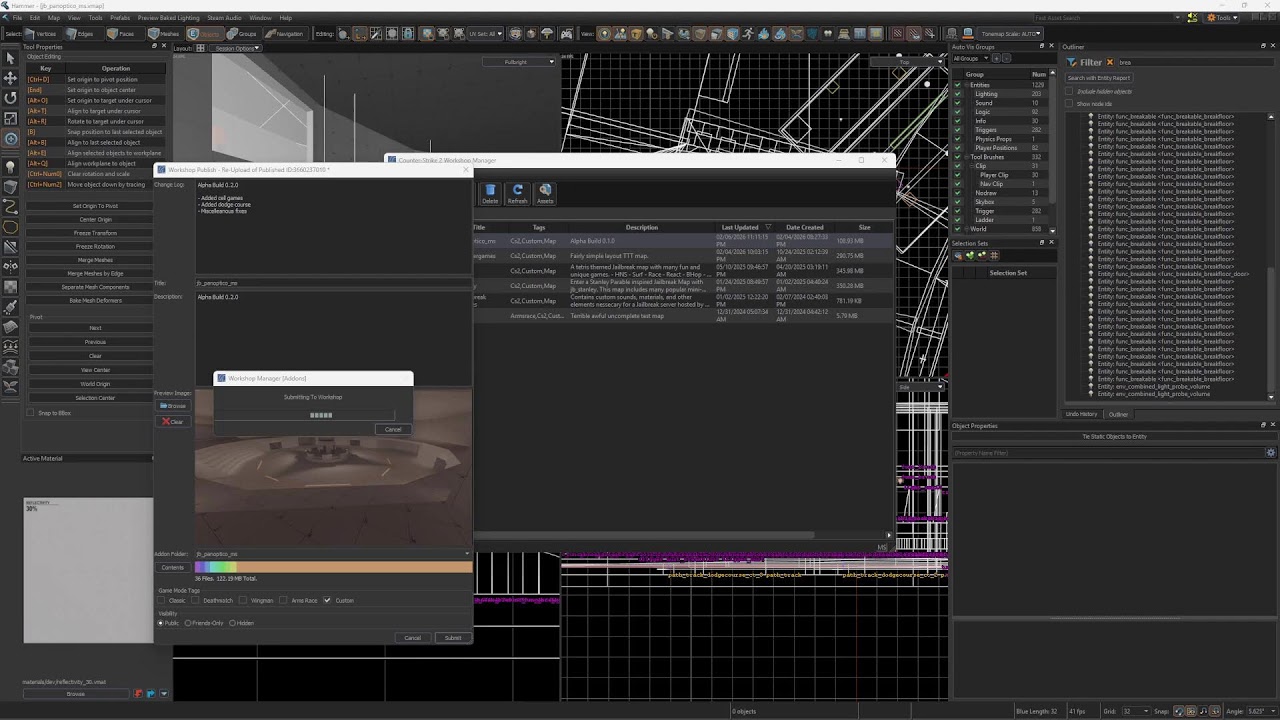Click the Outliner Filter funnel icon
The height and width of the screenshot is (720, 1280).
1071,62
